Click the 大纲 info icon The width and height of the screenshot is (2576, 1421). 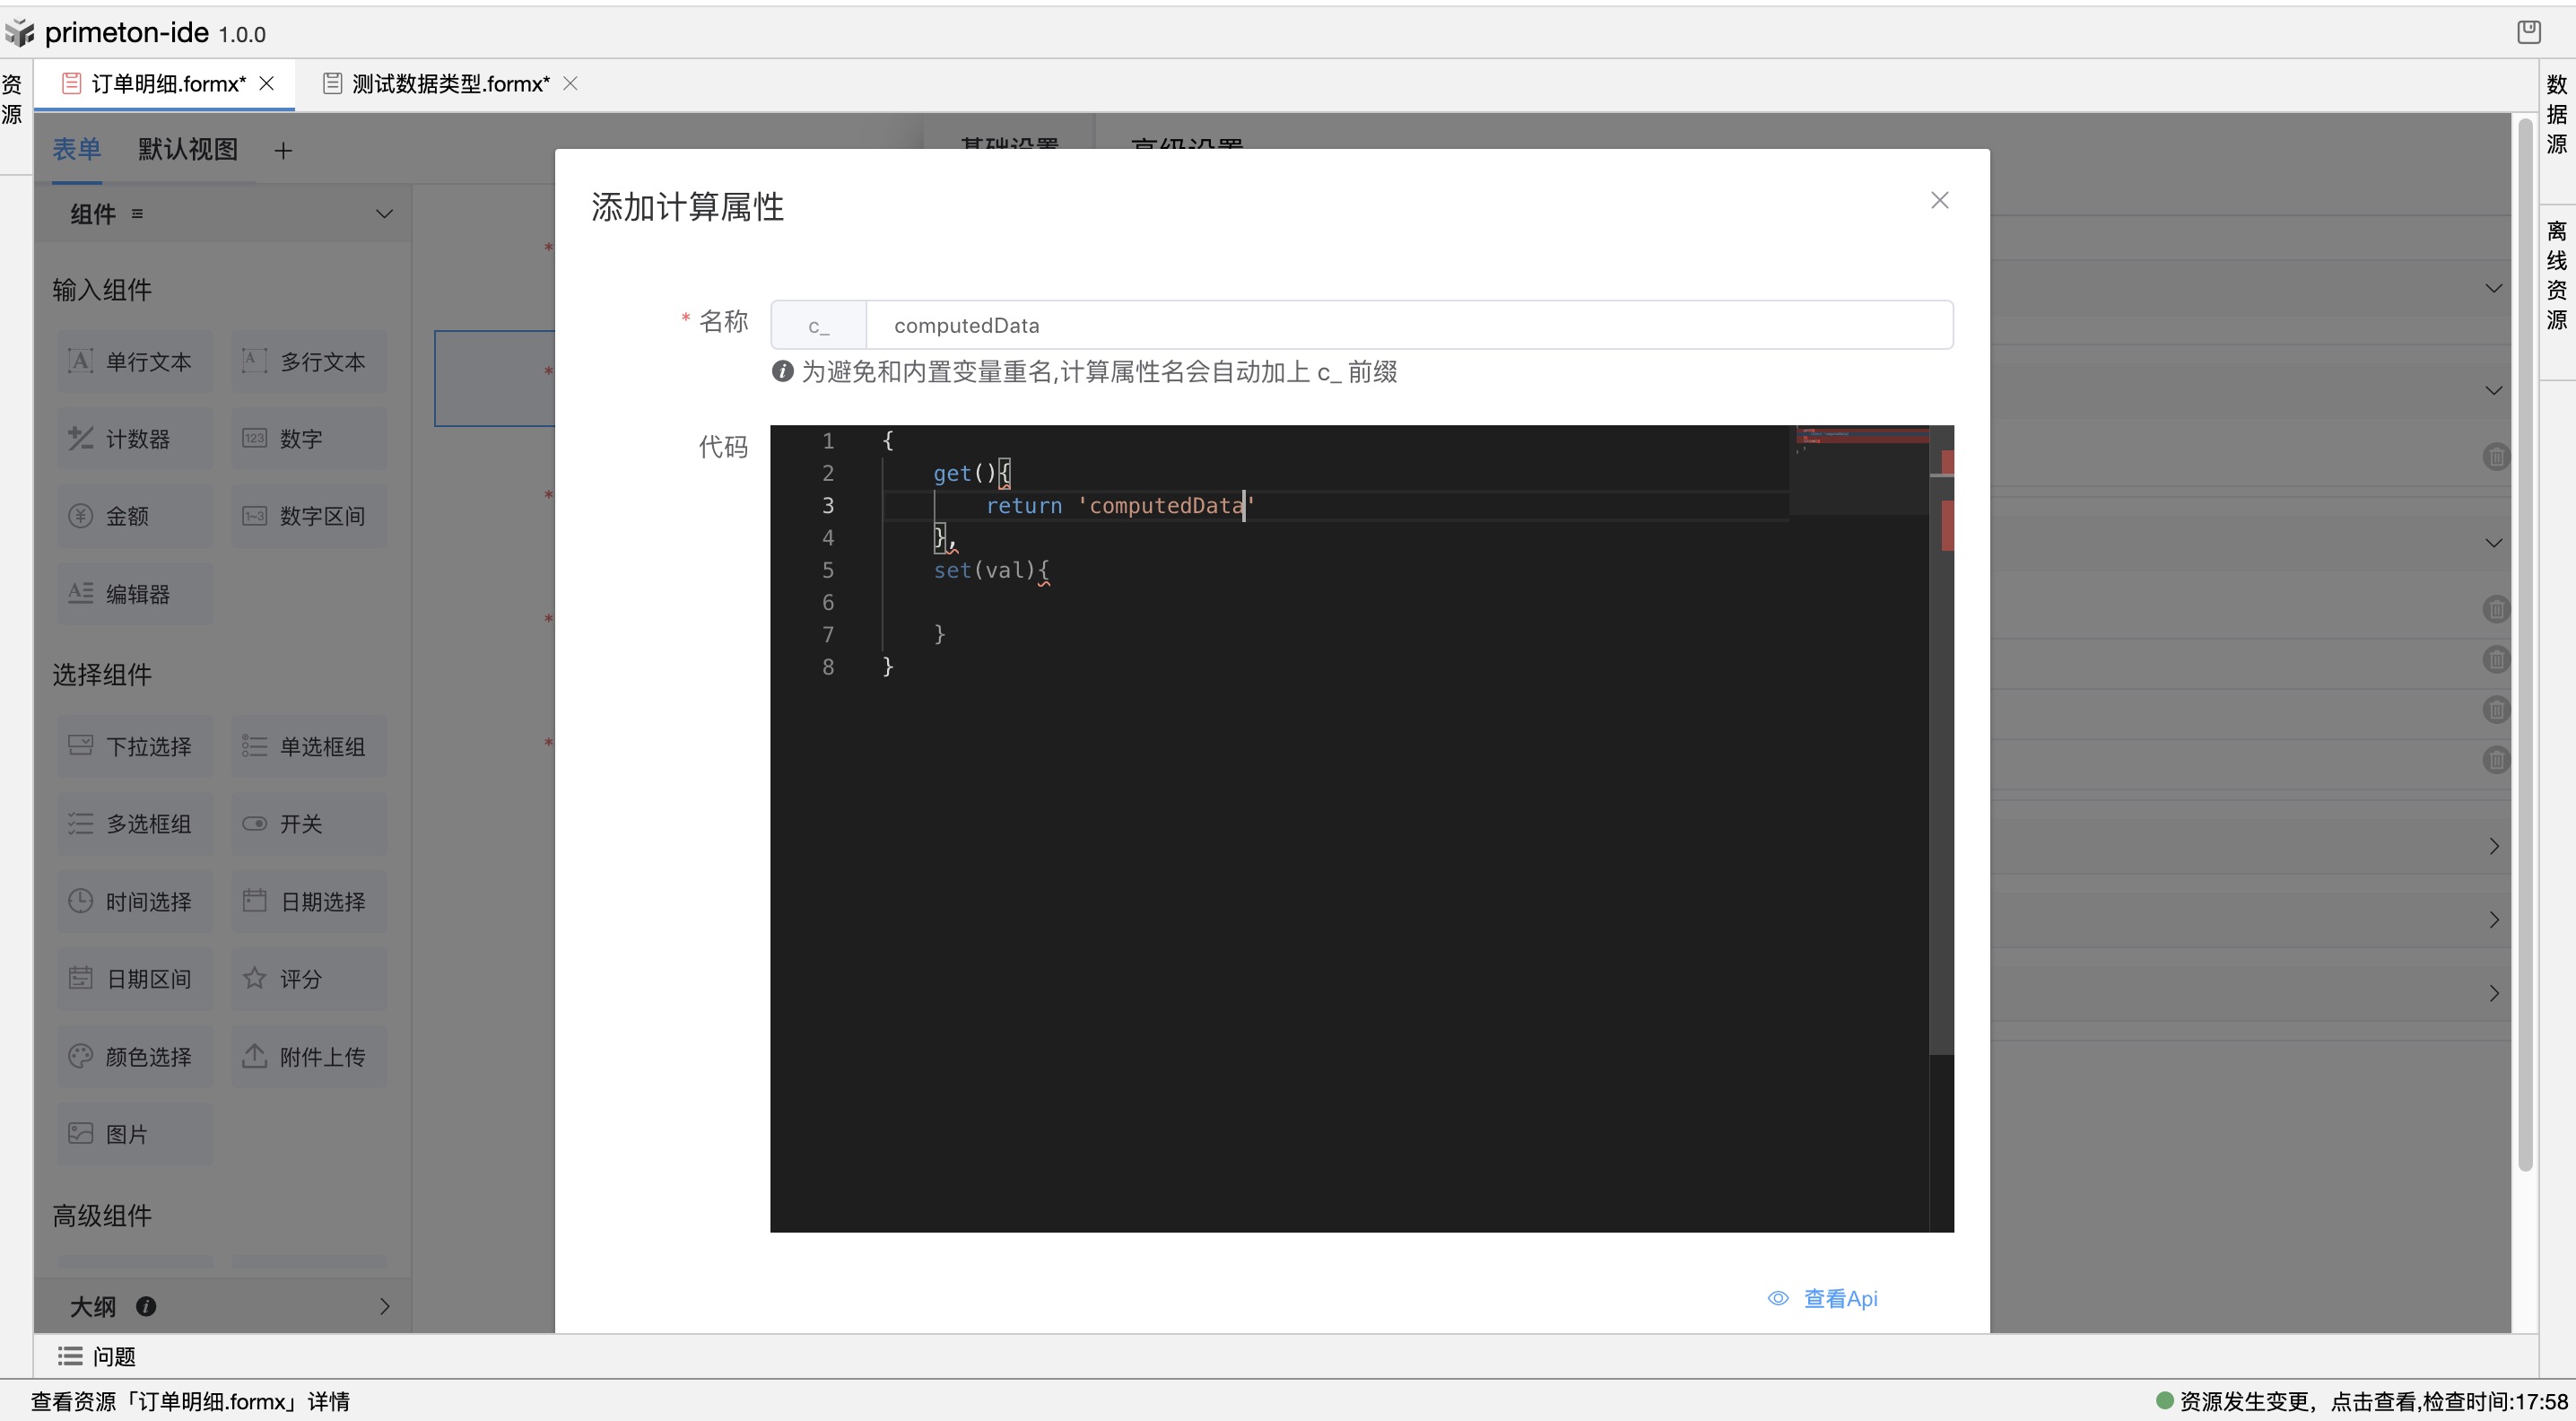146,1306
